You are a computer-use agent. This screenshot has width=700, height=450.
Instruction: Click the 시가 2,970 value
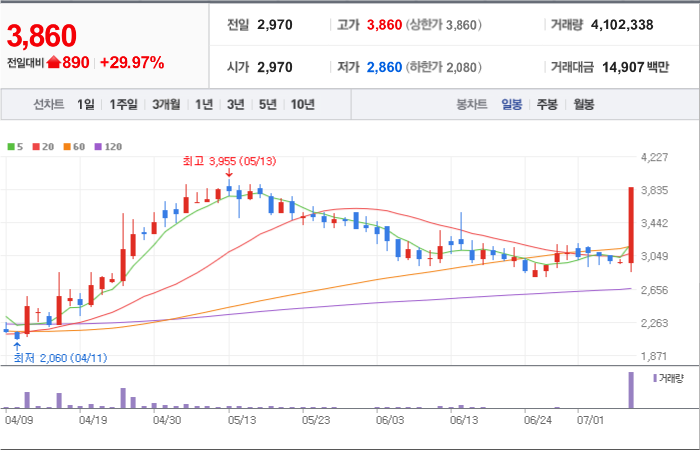[275, 67]
